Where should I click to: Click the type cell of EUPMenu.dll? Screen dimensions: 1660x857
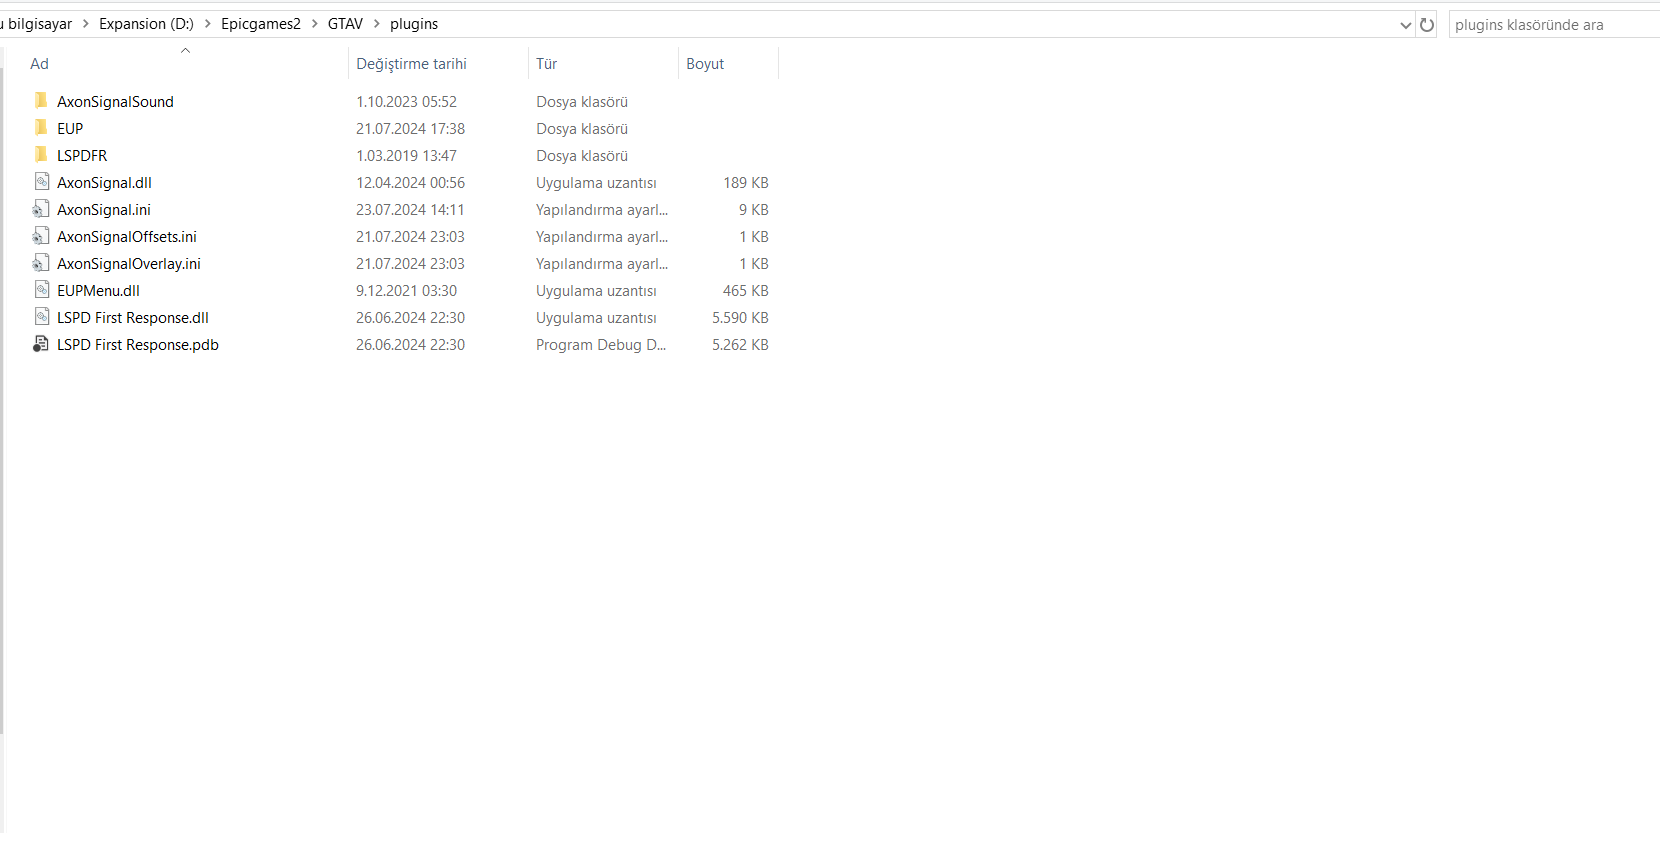tap(596, 291)
